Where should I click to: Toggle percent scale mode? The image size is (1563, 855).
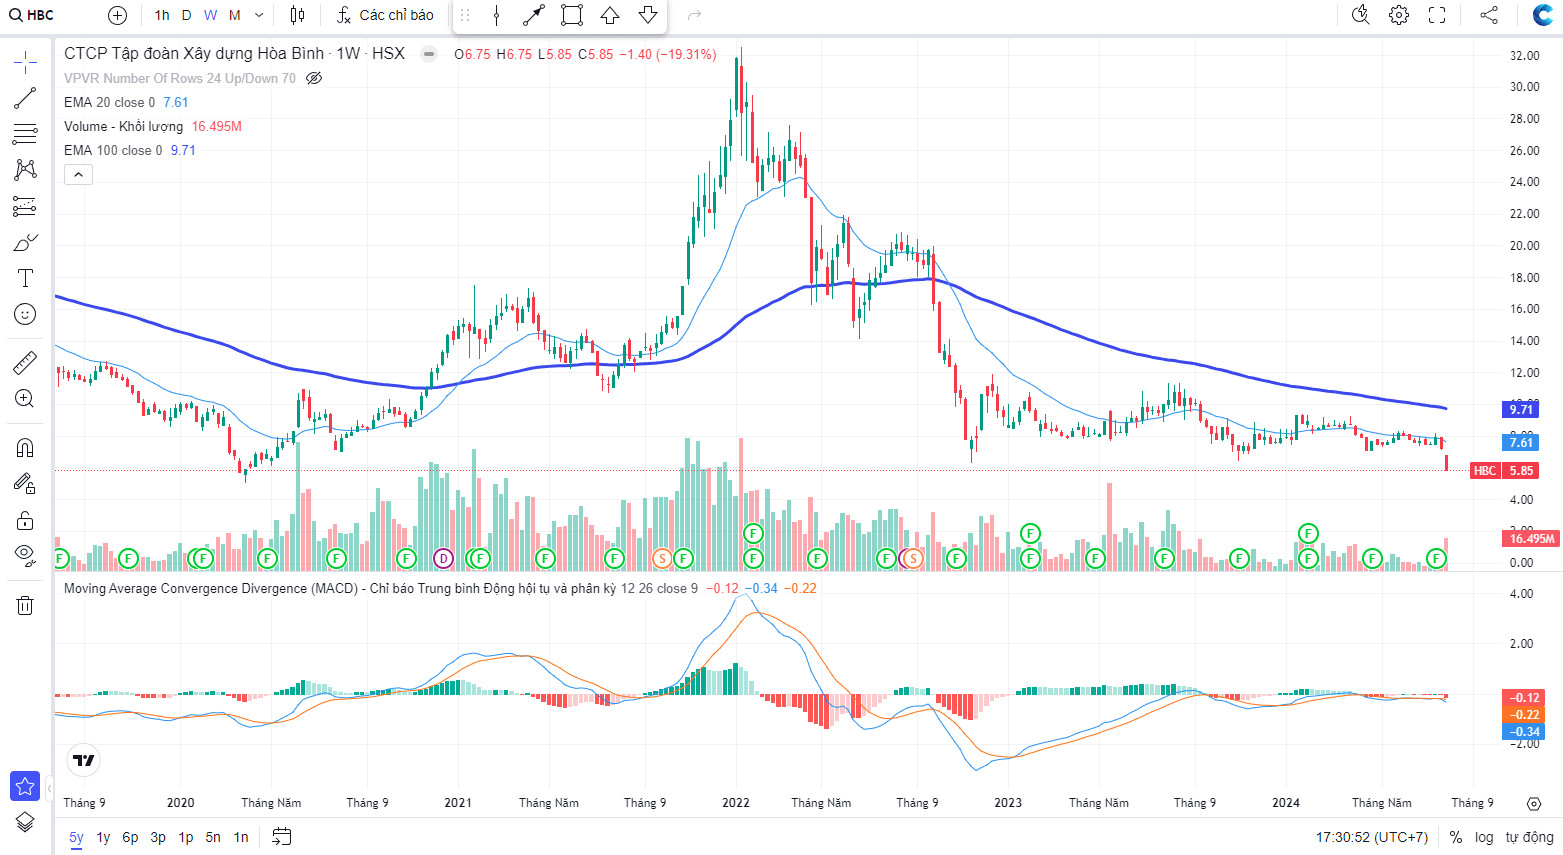pyautogui.click(x=1456, y=837)
